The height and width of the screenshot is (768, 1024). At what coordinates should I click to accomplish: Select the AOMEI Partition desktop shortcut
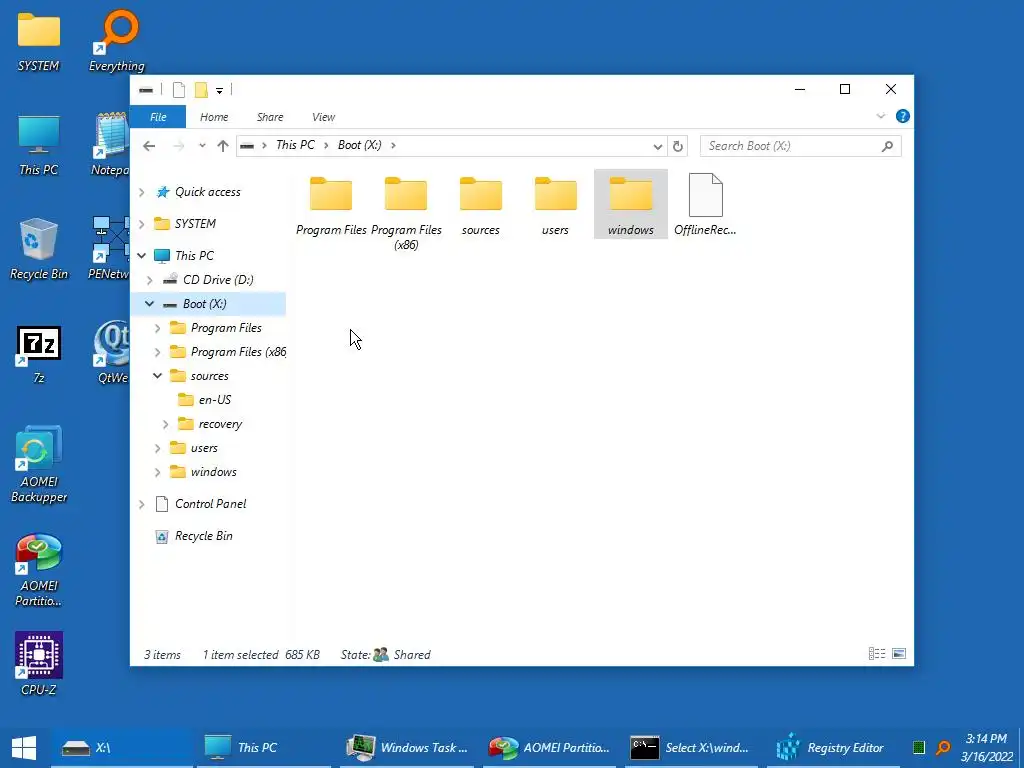click(39, 569)
